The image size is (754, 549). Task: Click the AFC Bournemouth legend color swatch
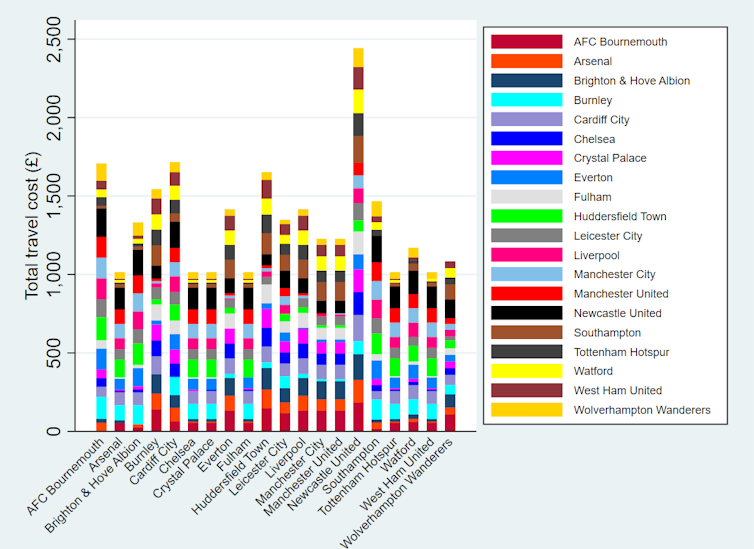click(x=527, y=42)
